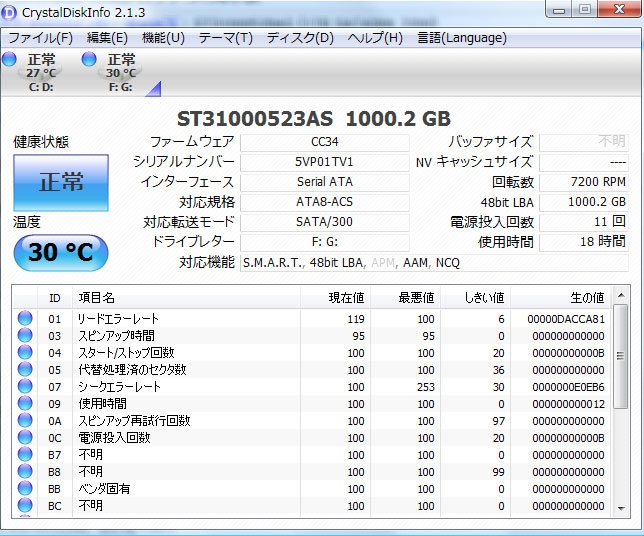
Task: Select the F: G: disk at 30 °C
Action: click(x=121, y=72)
